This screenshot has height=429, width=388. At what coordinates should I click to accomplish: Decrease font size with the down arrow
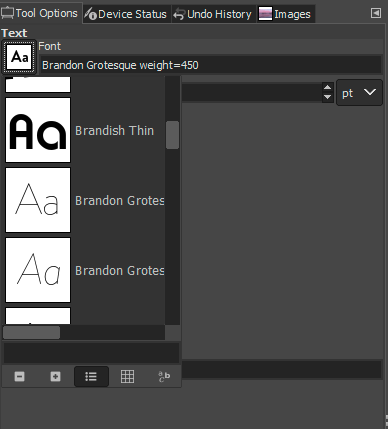click(x=328, y=97)
